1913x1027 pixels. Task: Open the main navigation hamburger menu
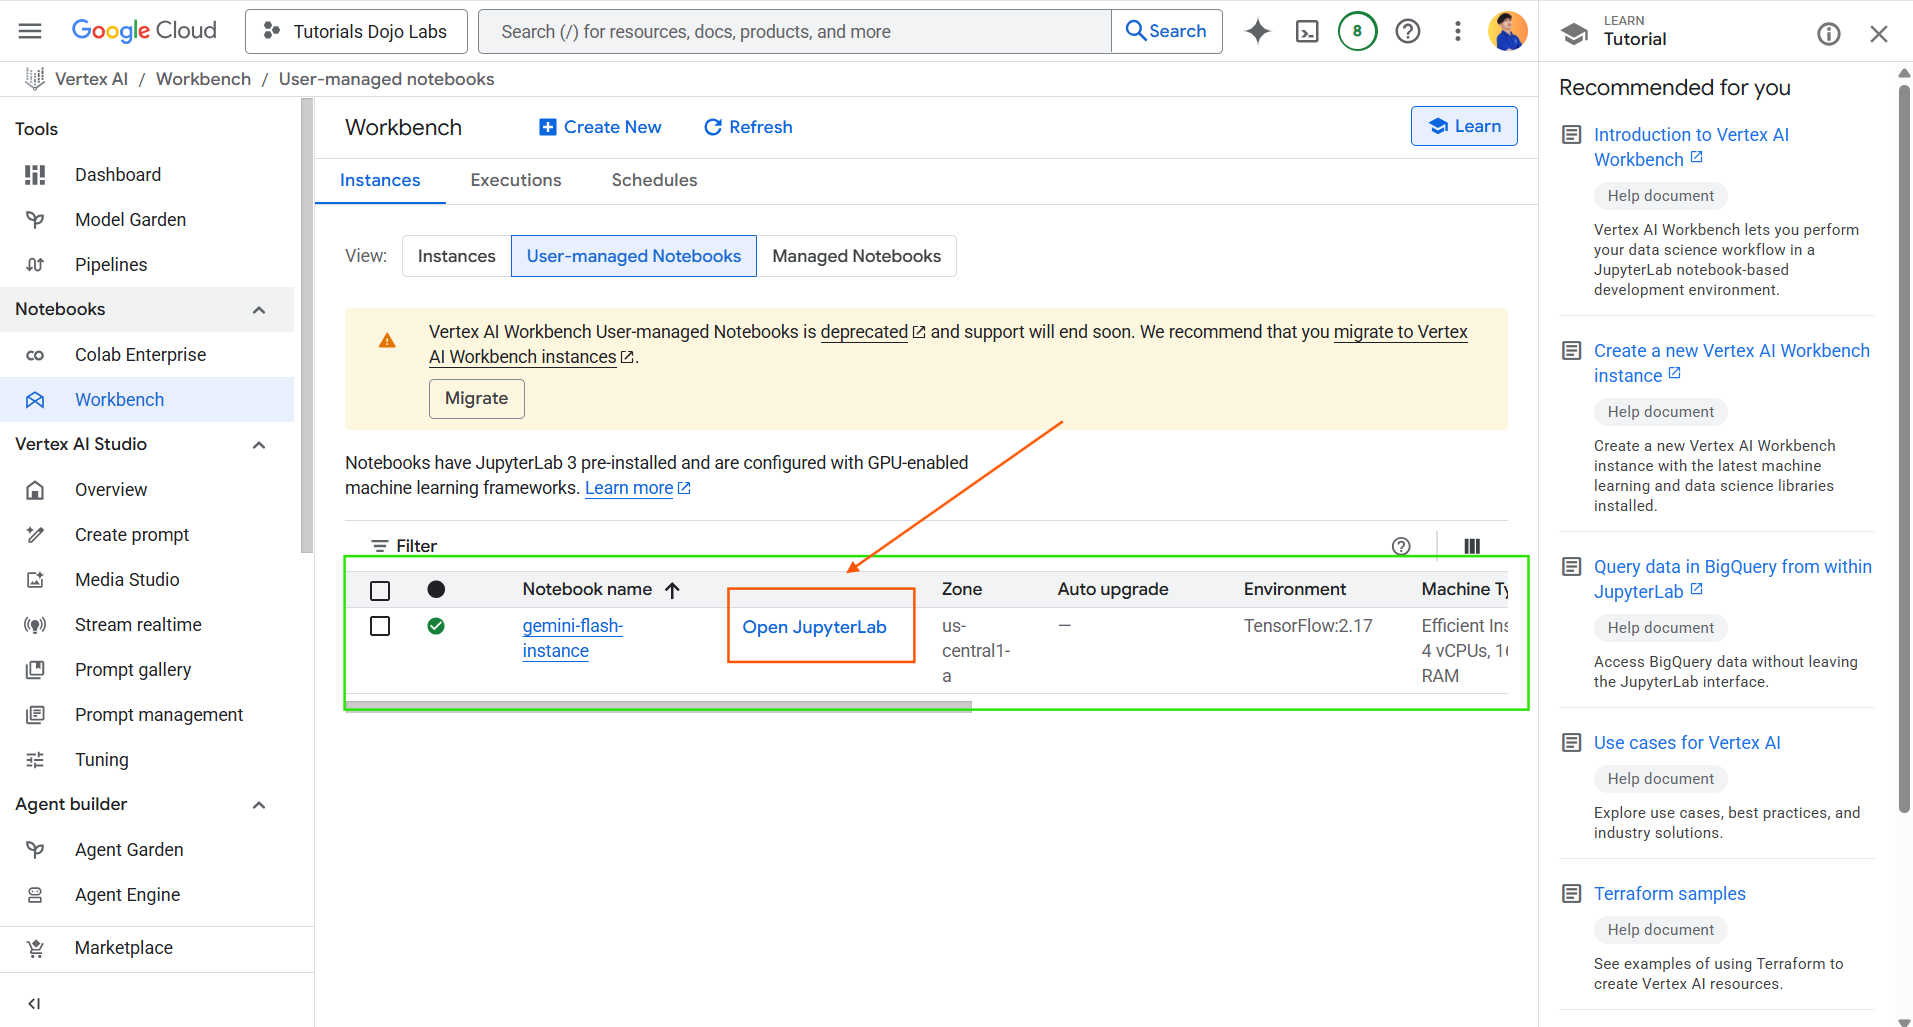pyautogui.click(x=30, y=31)
